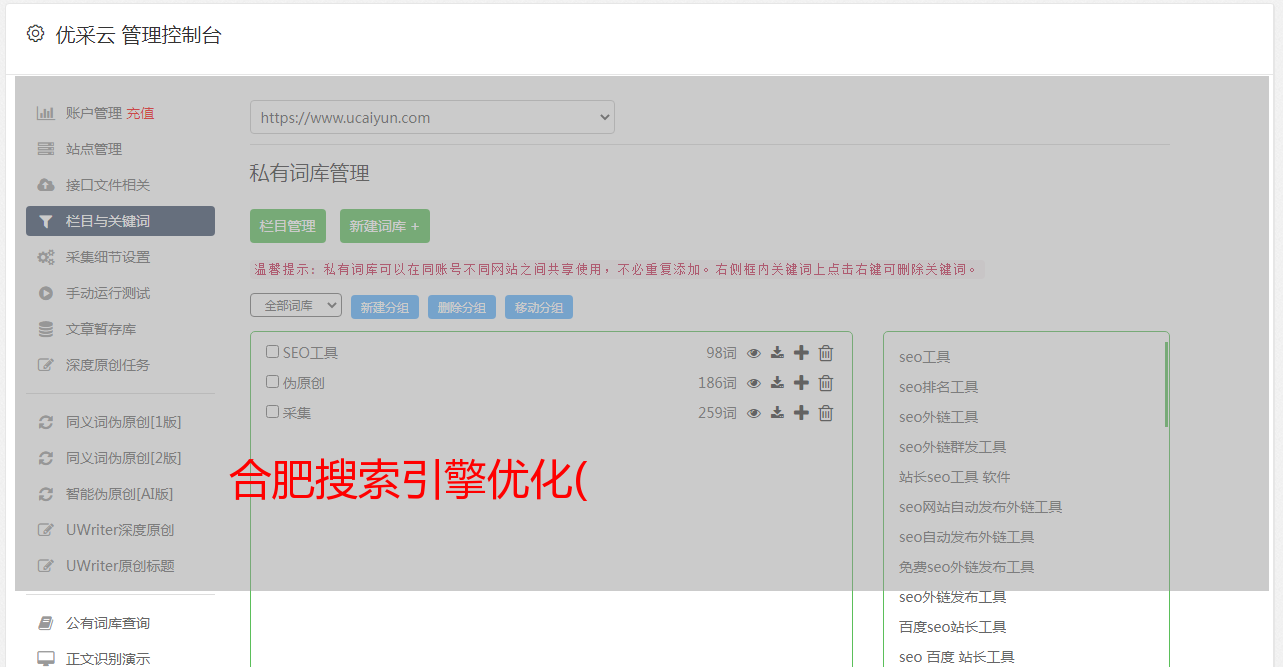
Task: Select keyword 百度seo站长工具
Action: coord(952,627)
